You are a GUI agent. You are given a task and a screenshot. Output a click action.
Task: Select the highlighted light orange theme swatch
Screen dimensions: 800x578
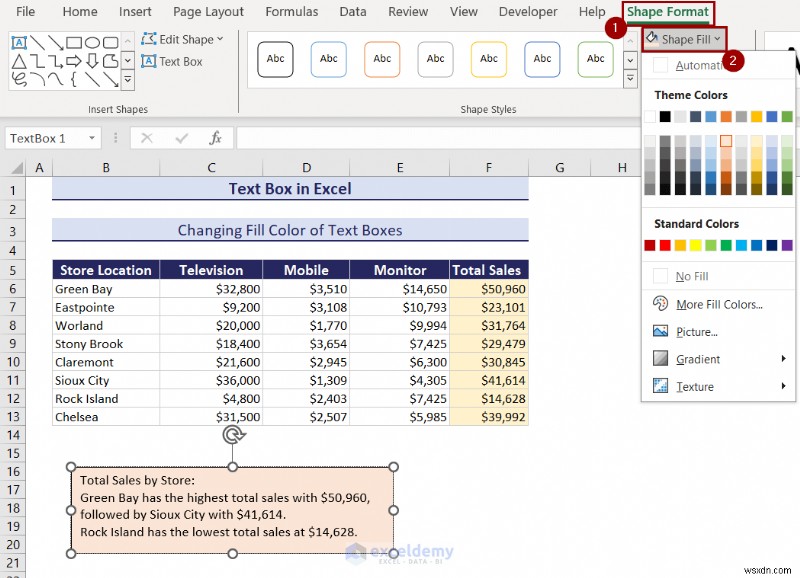click(726, 141)
